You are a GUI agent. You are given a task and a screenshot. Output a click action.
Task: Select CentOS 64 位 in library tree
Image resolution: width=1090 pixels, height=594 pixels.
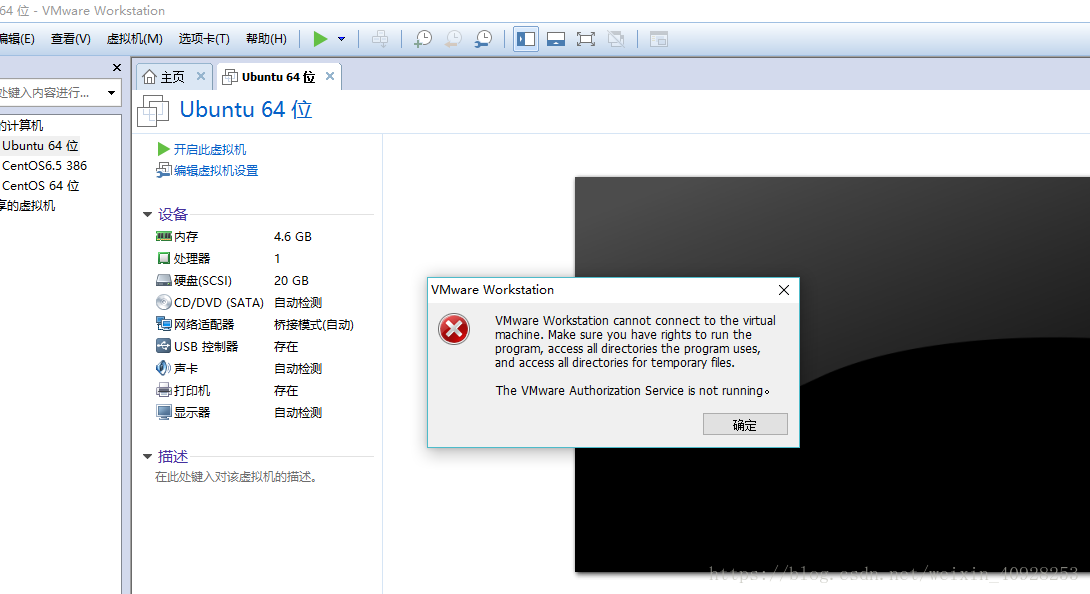click(x=40, y=186)
